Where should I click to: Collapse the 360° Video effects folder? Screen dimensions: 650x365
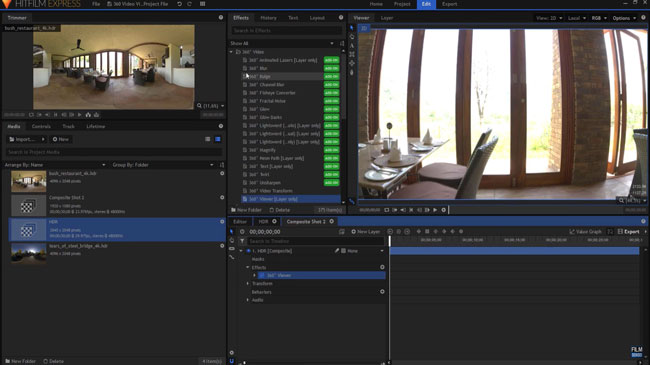tap(231, 52)
